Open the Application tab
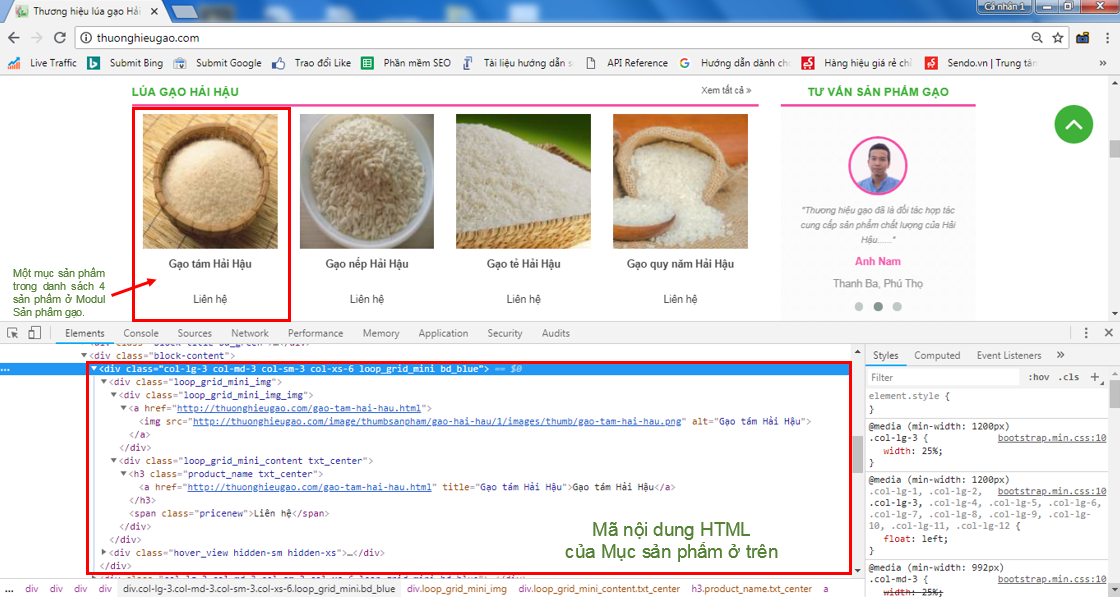The image size is (1120, 597). click(x=443, y=333)
